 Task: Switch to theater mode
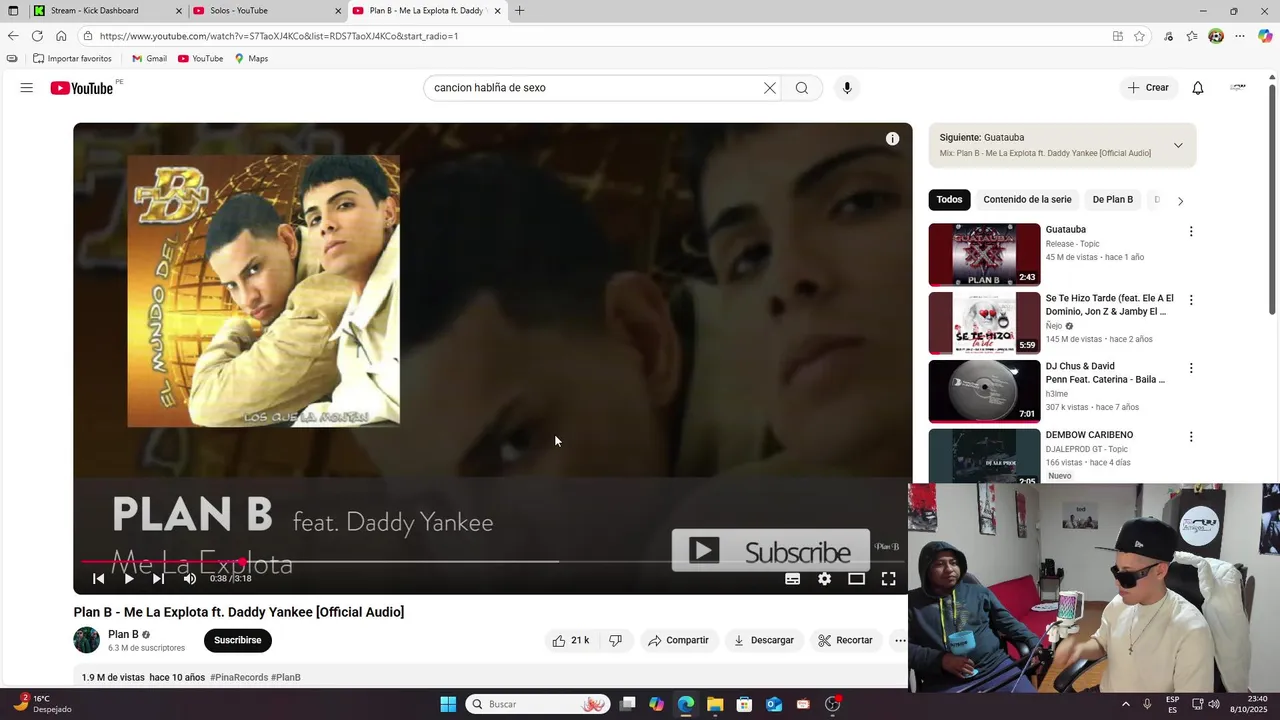[x=857, y=578]
